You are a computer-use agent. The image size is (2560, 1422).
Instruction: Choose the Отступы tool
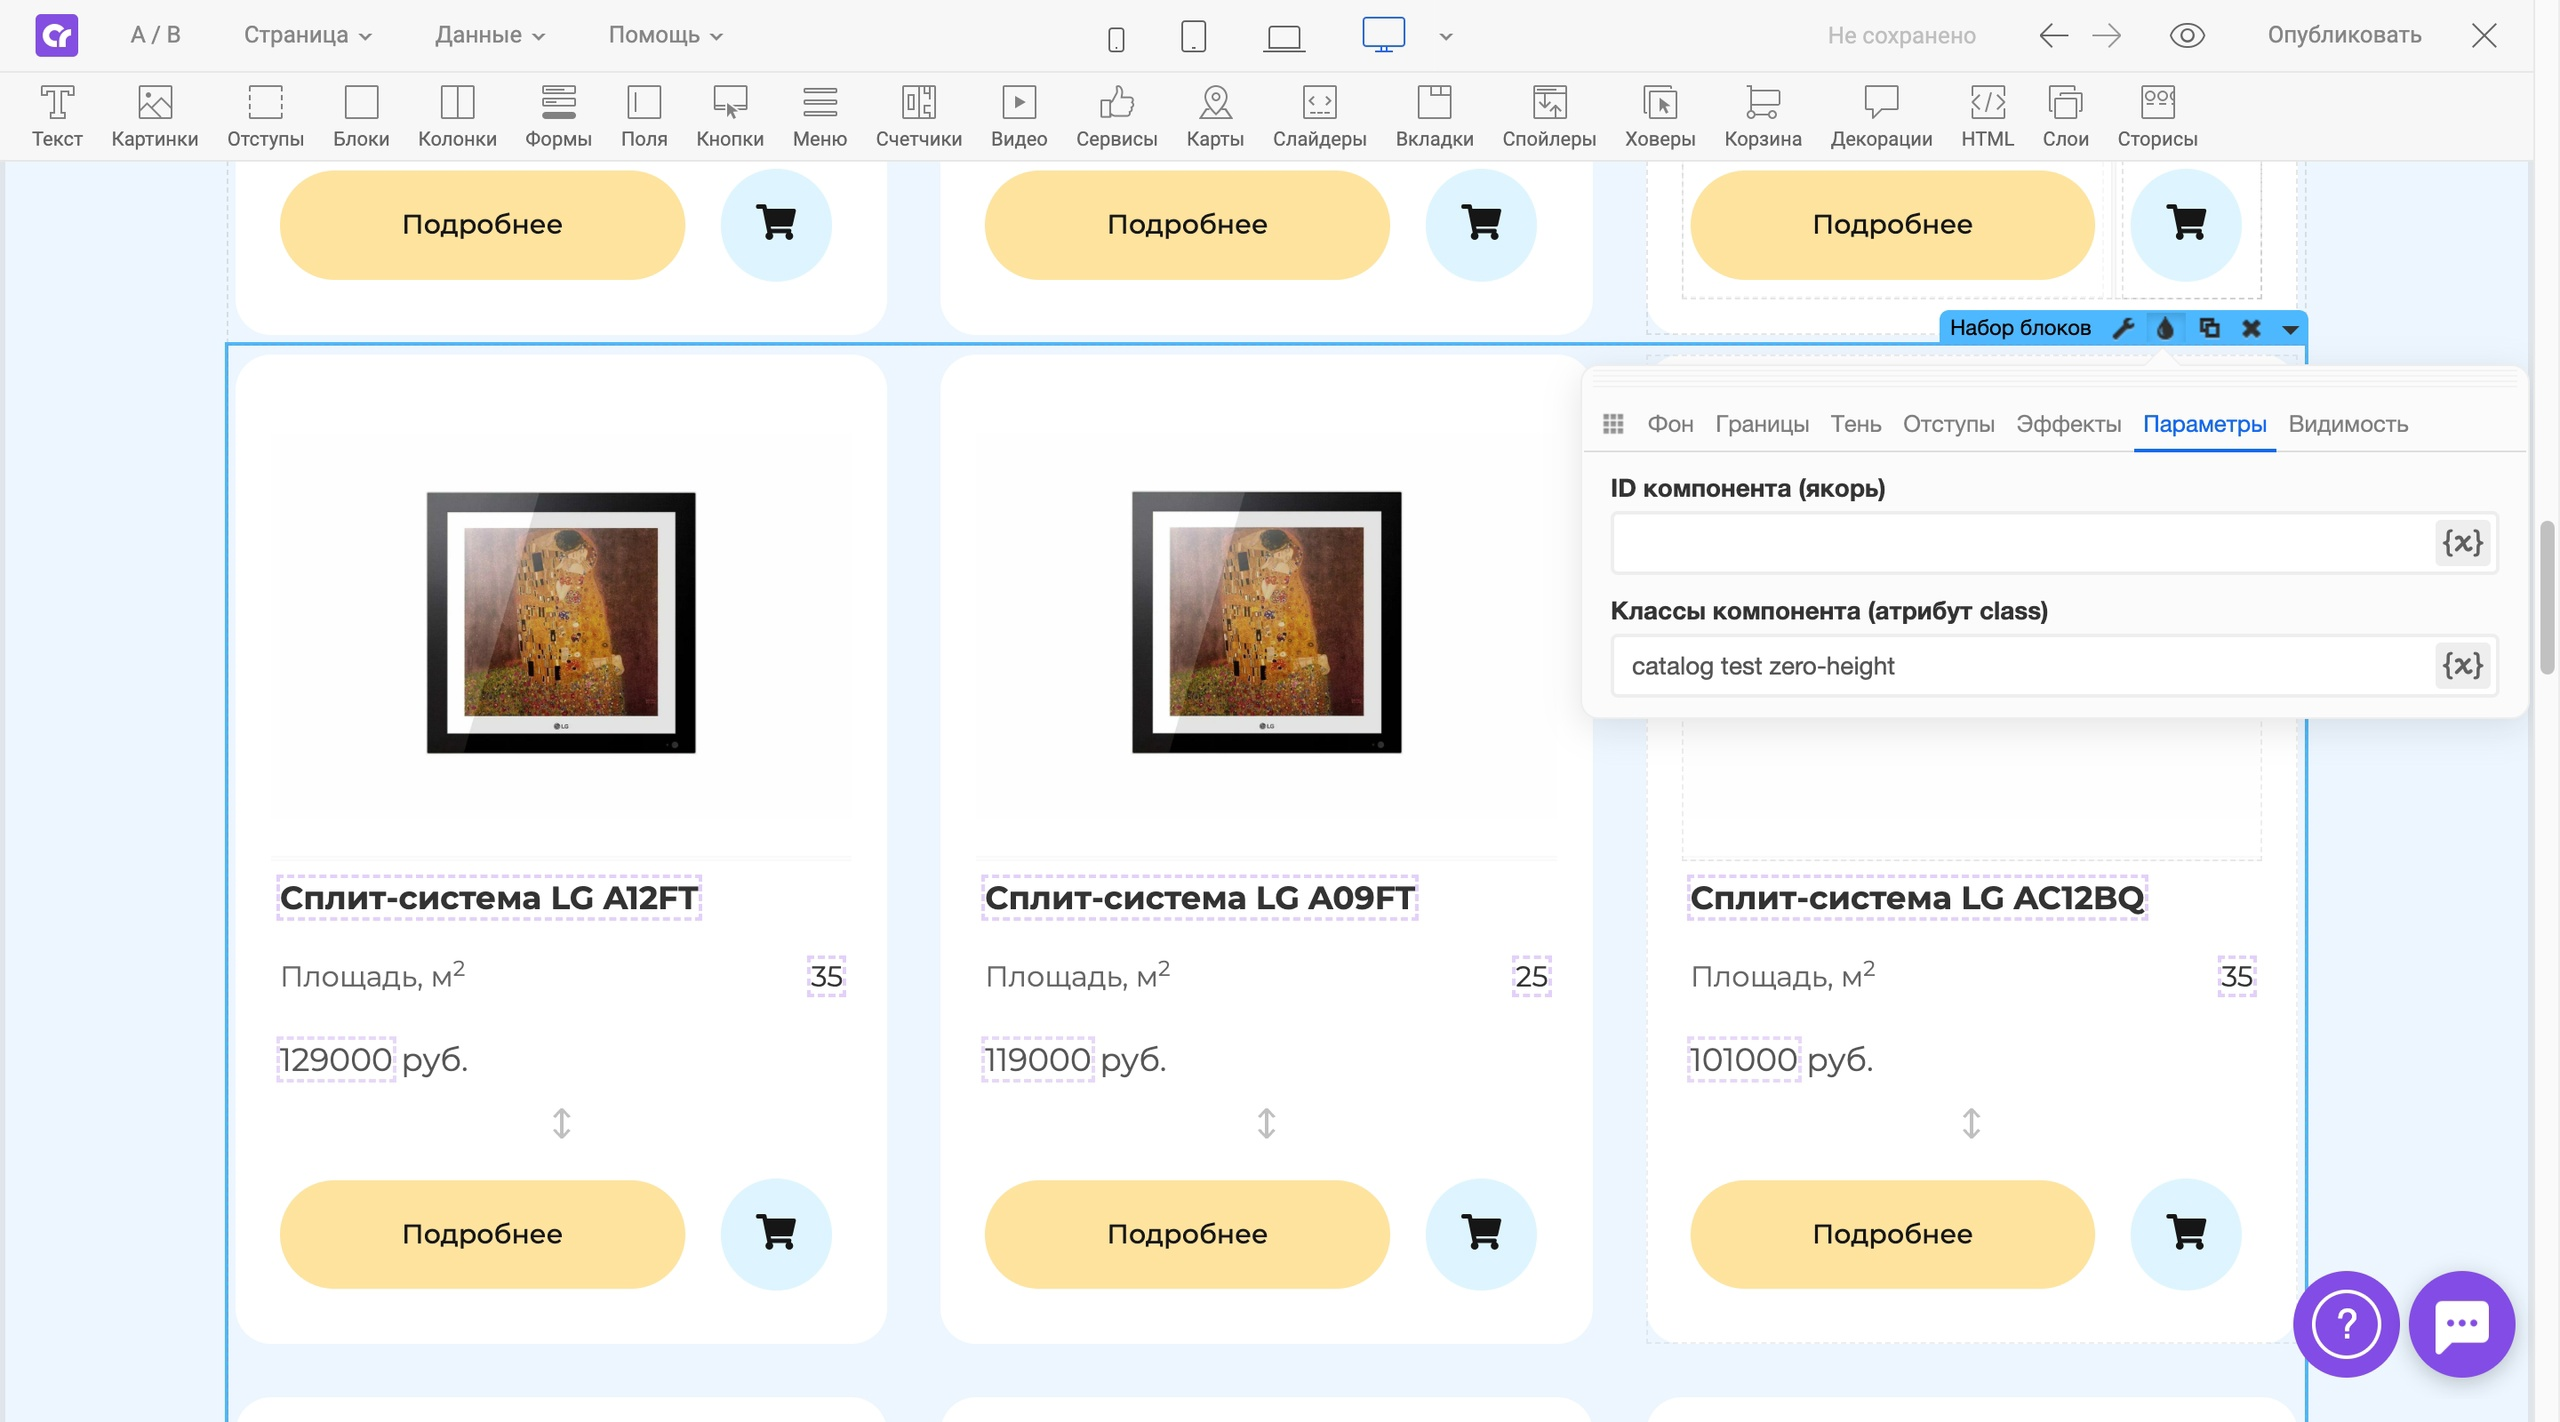coord(265,116)
